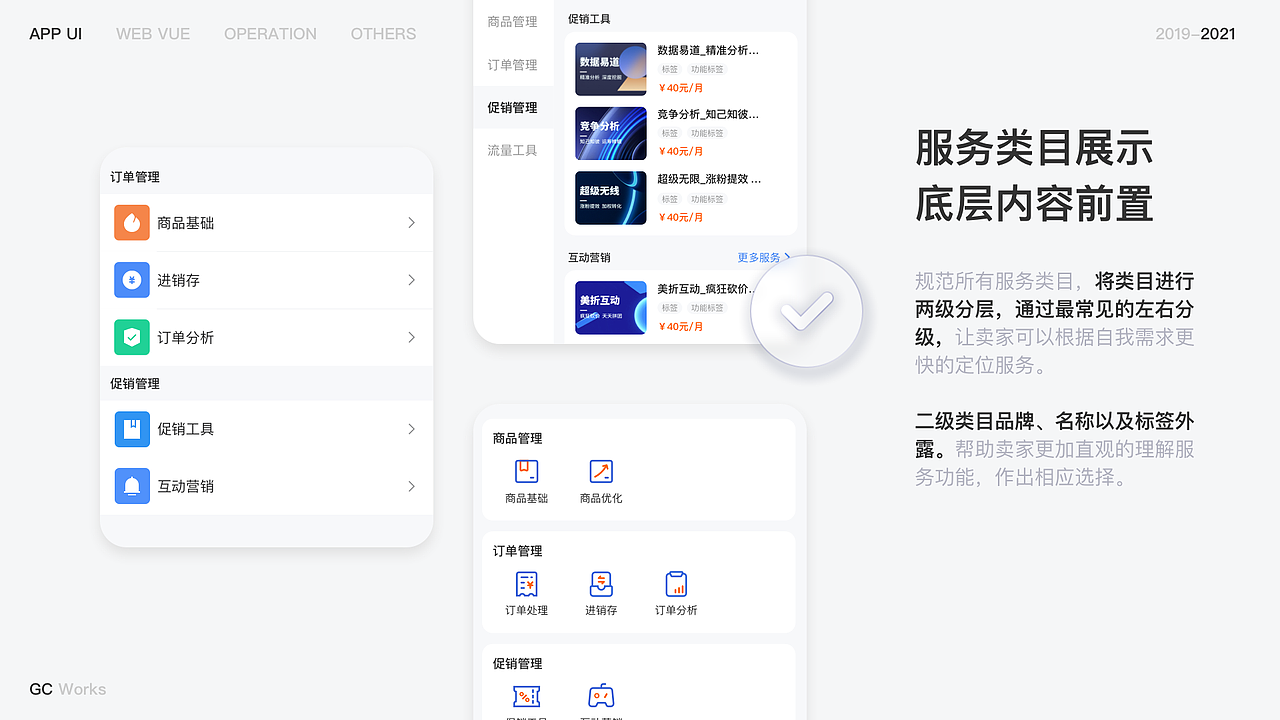The image size is (1280, 720).
Task: Open the 数据易道 service thumbnail
Action: click(611, 69)
